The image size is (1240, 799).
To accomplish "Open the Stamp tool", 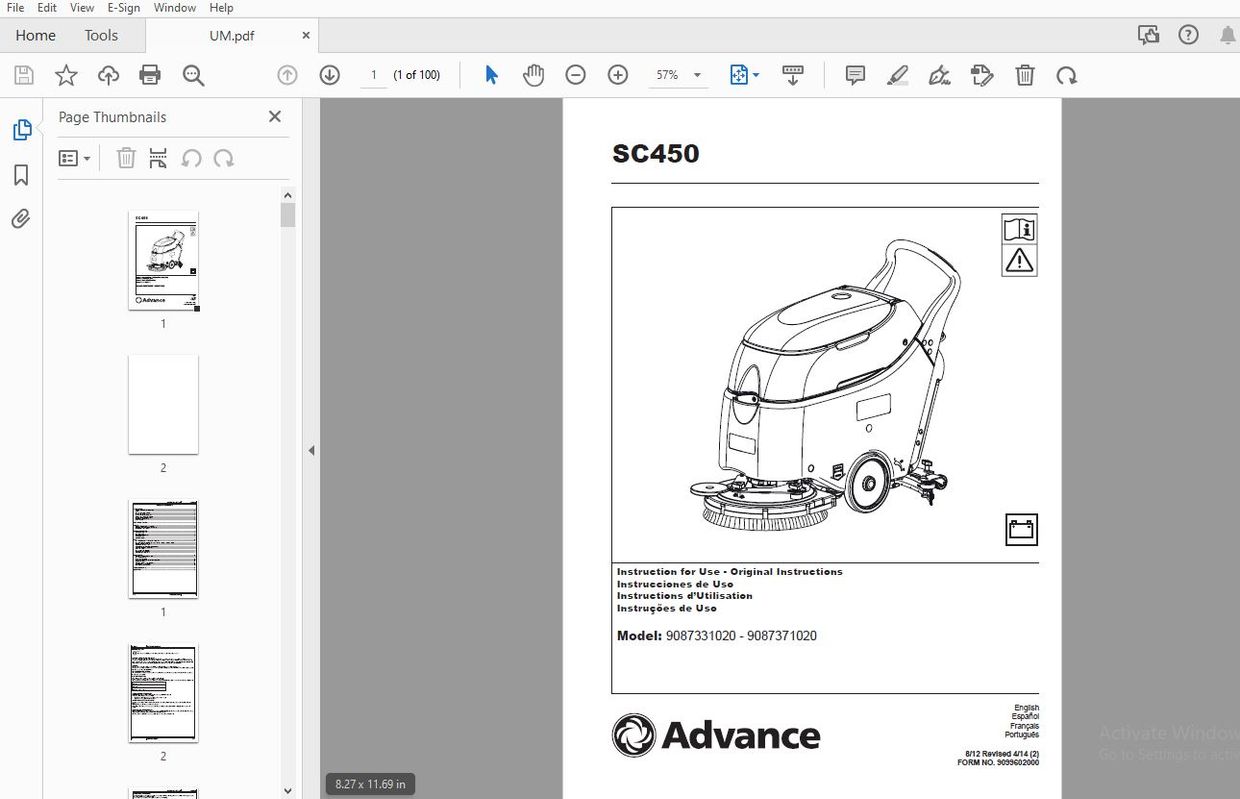I will (982, 74).
